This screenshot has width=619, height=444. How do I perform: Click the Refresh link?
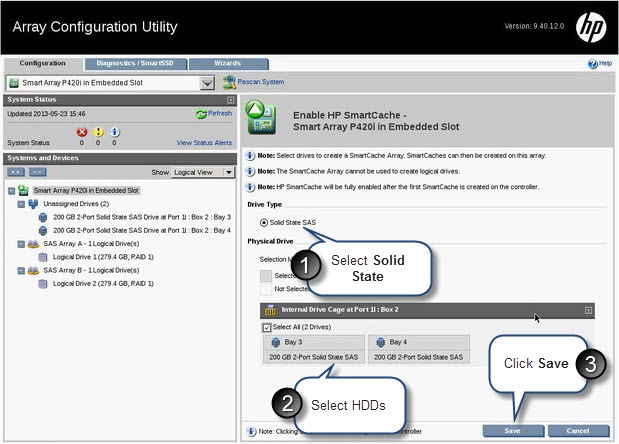[x=220, y=114]
